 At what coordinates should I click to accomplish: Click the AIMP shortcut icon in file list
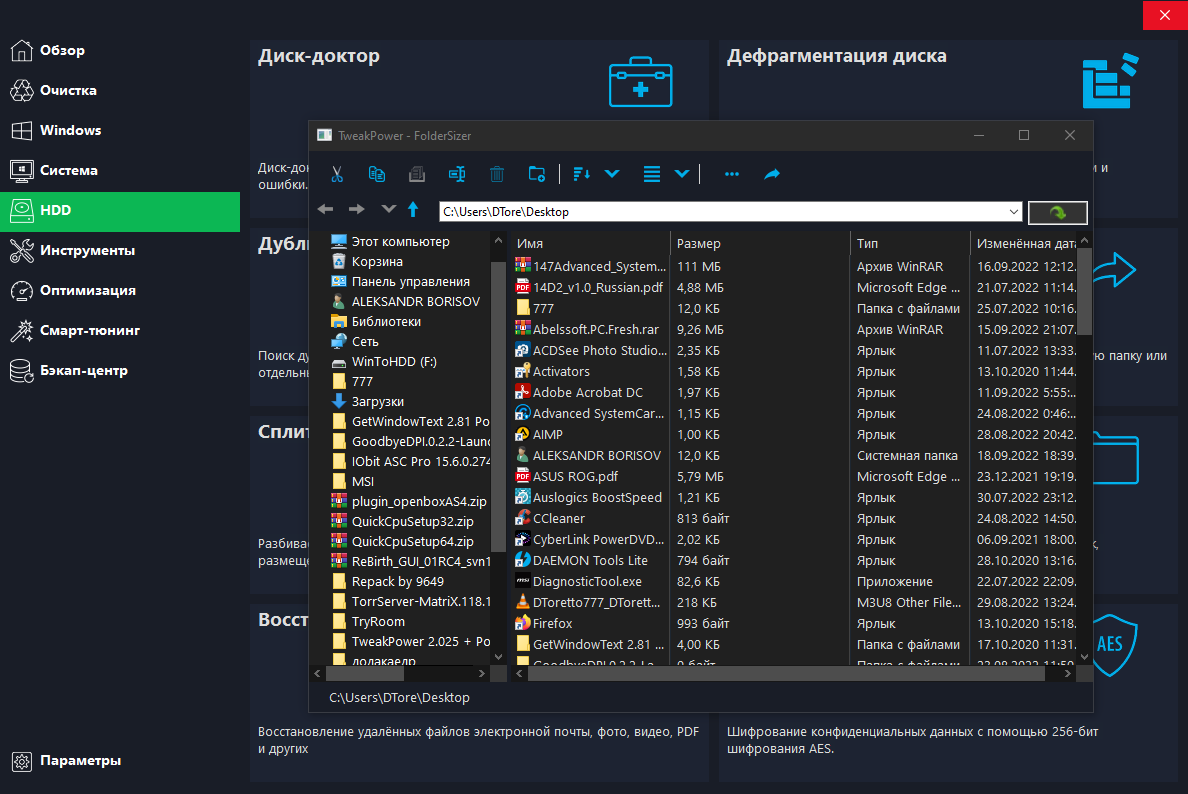point(523,434)
